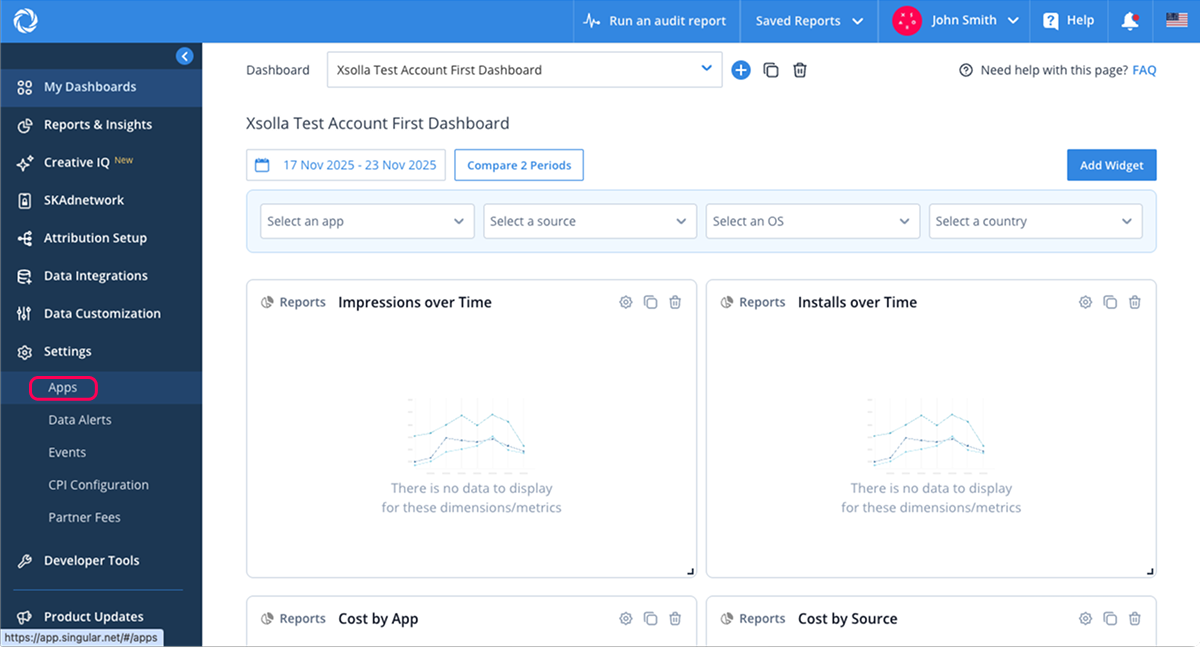Select Data Alerts under Settings

coord(80,420)
